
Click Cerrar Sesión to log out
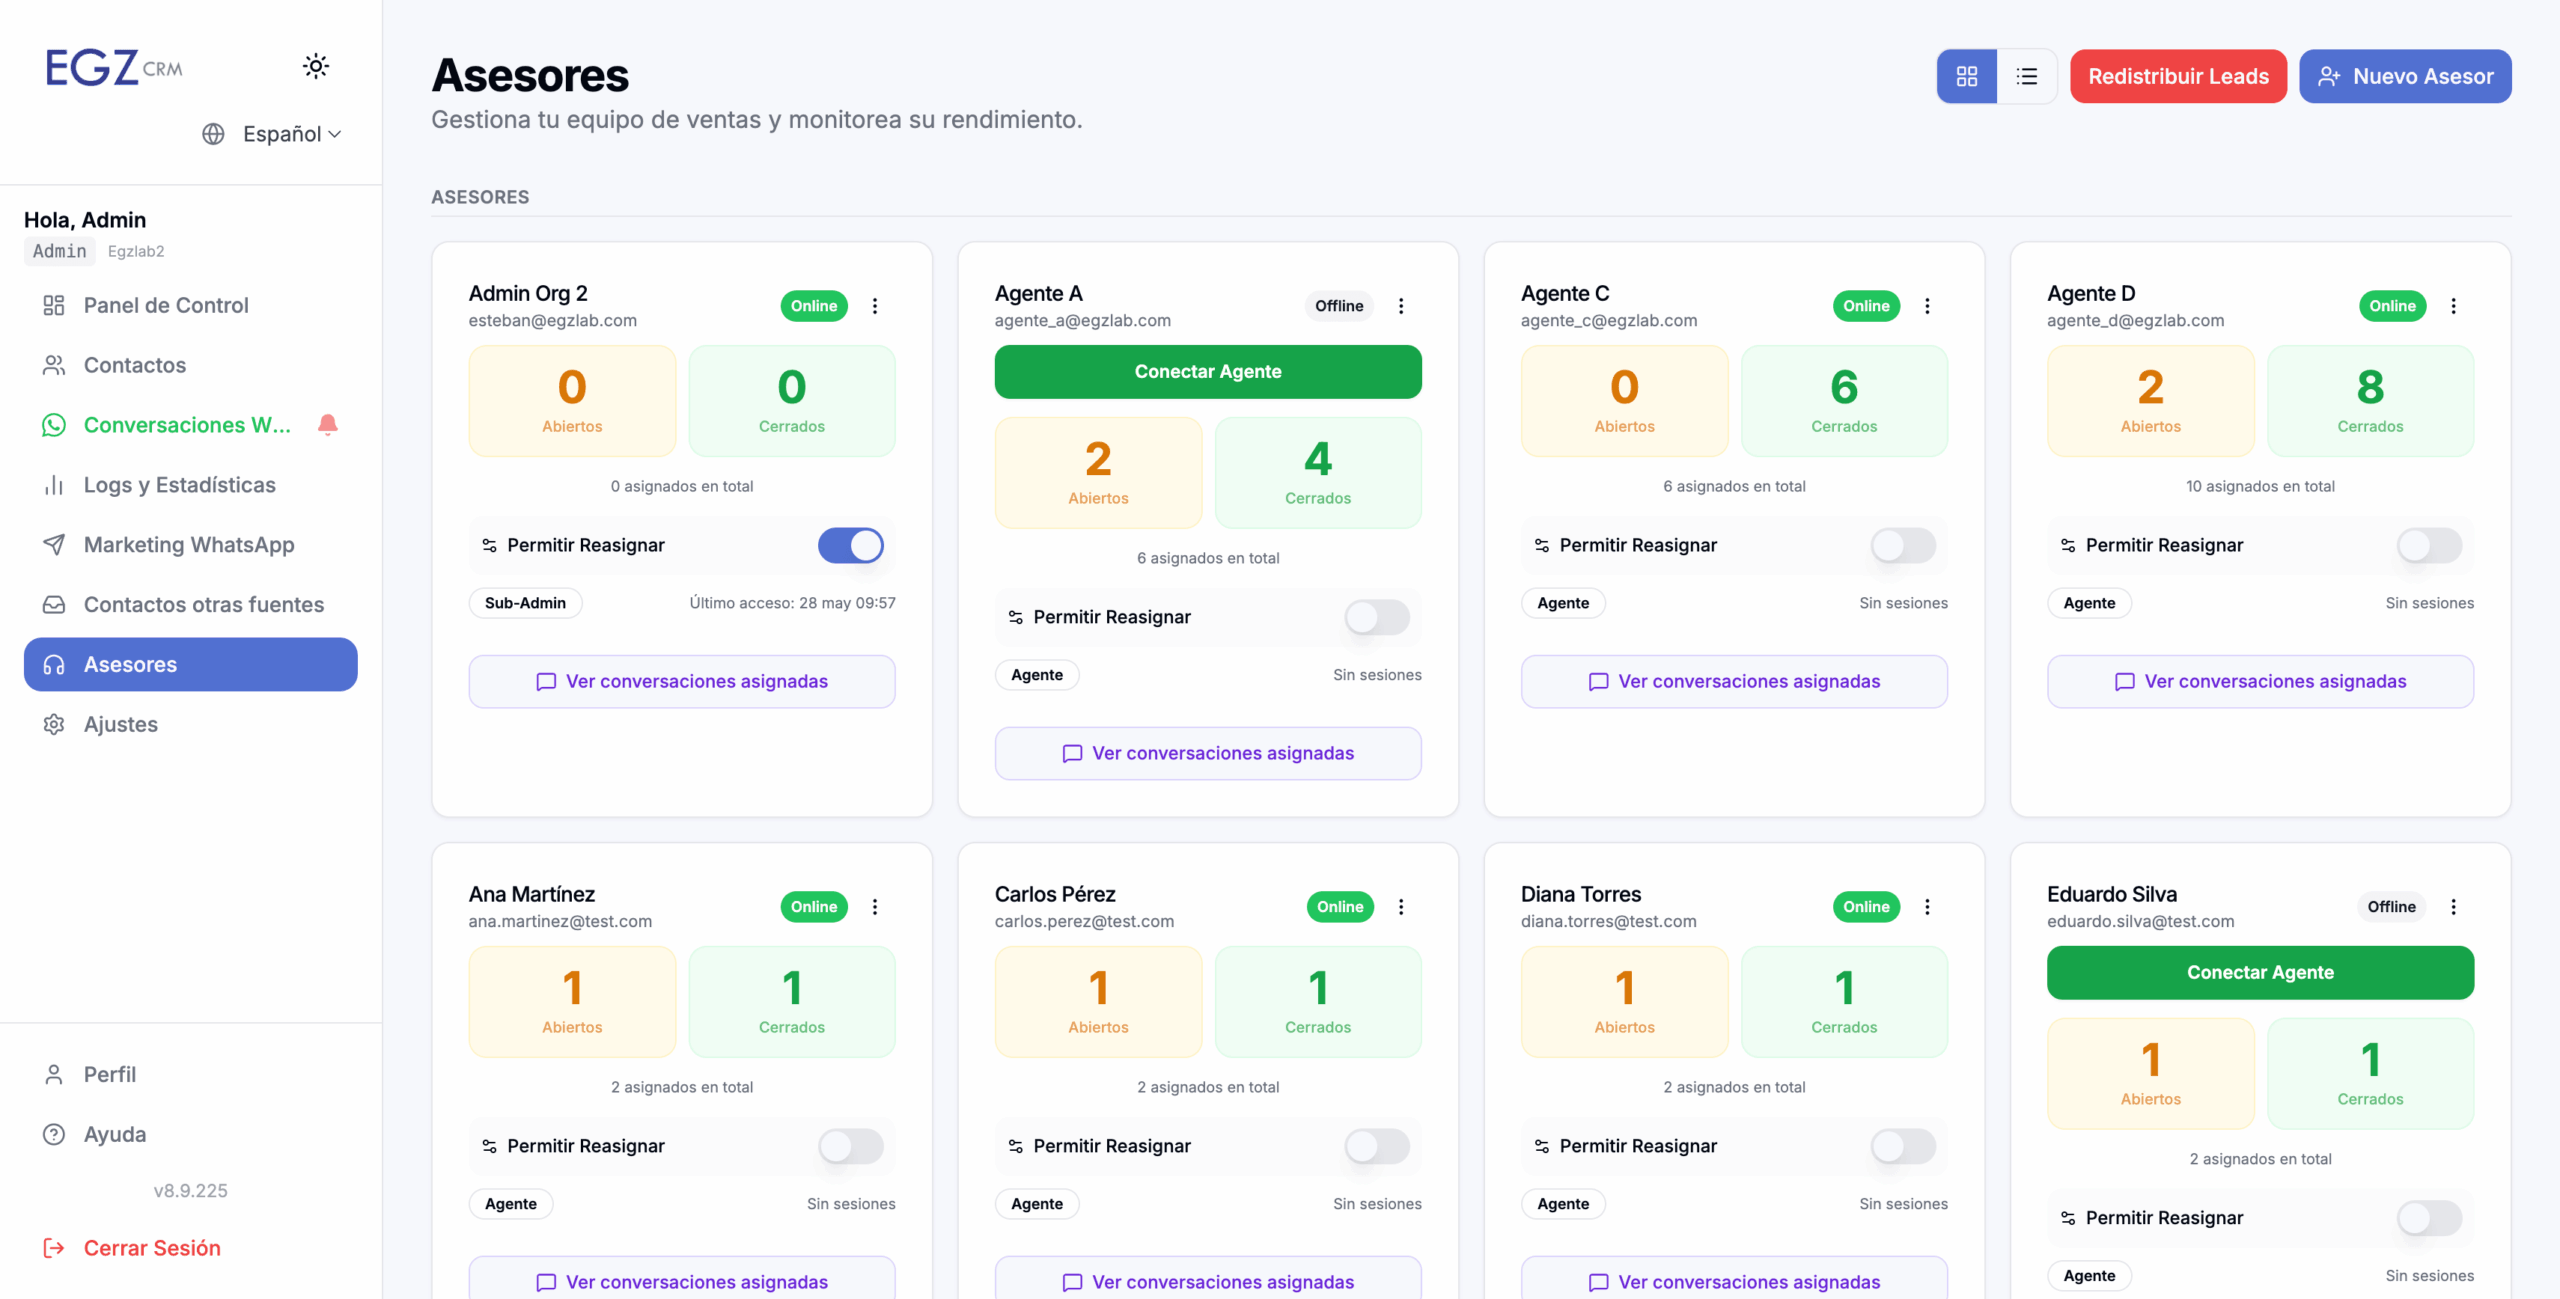tap(132, 1248)
